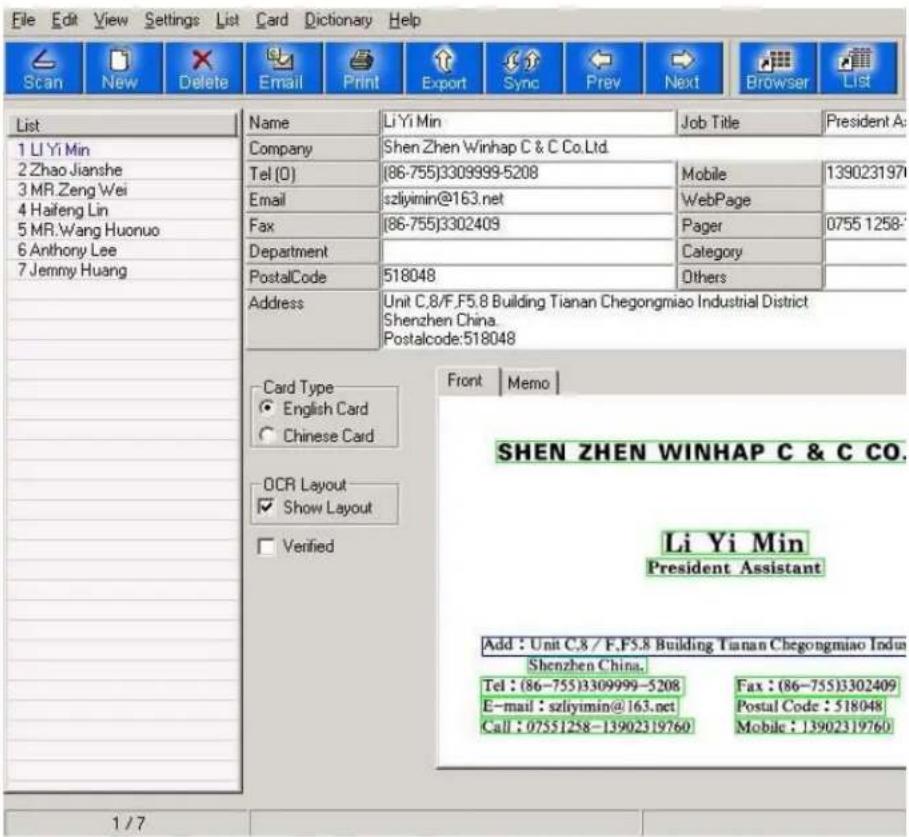The width and height of the screenshot is (909, 837).
Task: Click the Call OCR region on card
Action: coord(587,726)
